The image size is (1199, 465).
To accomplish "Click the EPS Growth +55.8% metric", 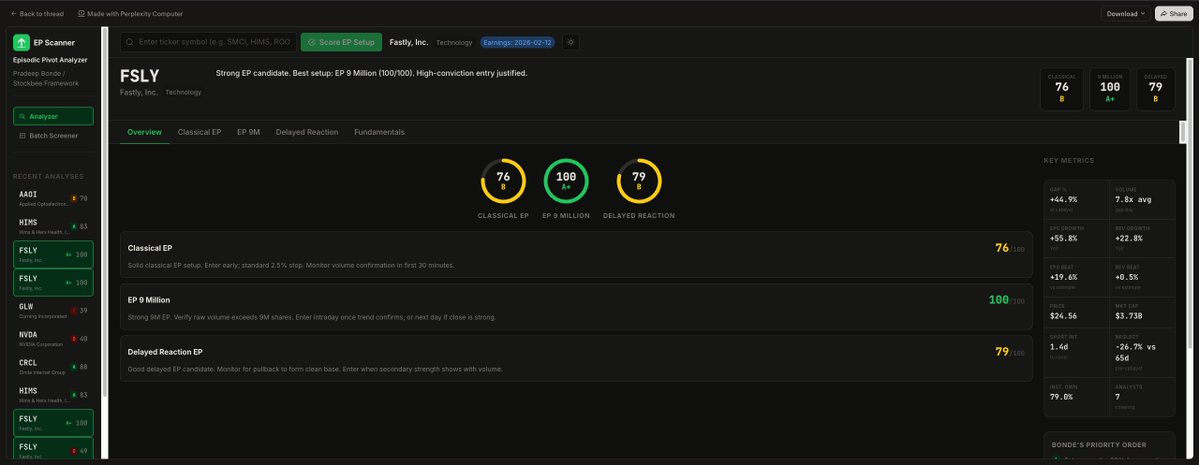I will [1077, 238].
